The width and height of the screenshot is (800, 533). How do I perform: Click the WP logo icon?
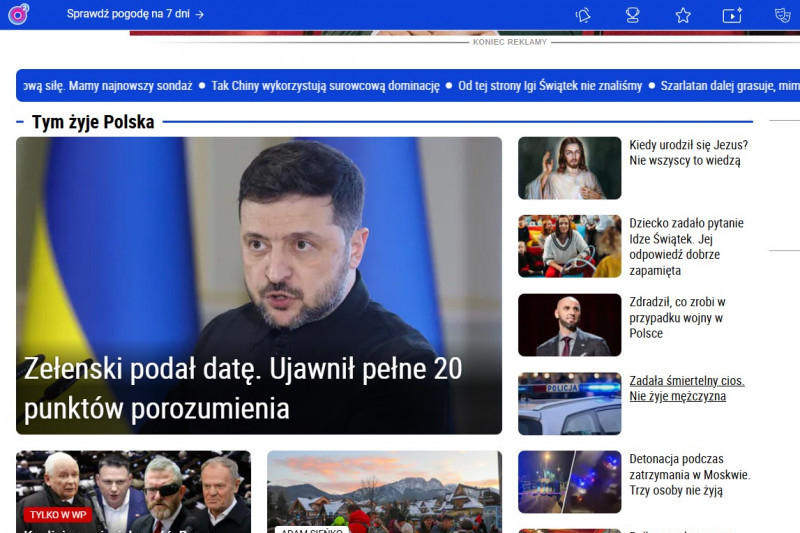click(18, 14)
